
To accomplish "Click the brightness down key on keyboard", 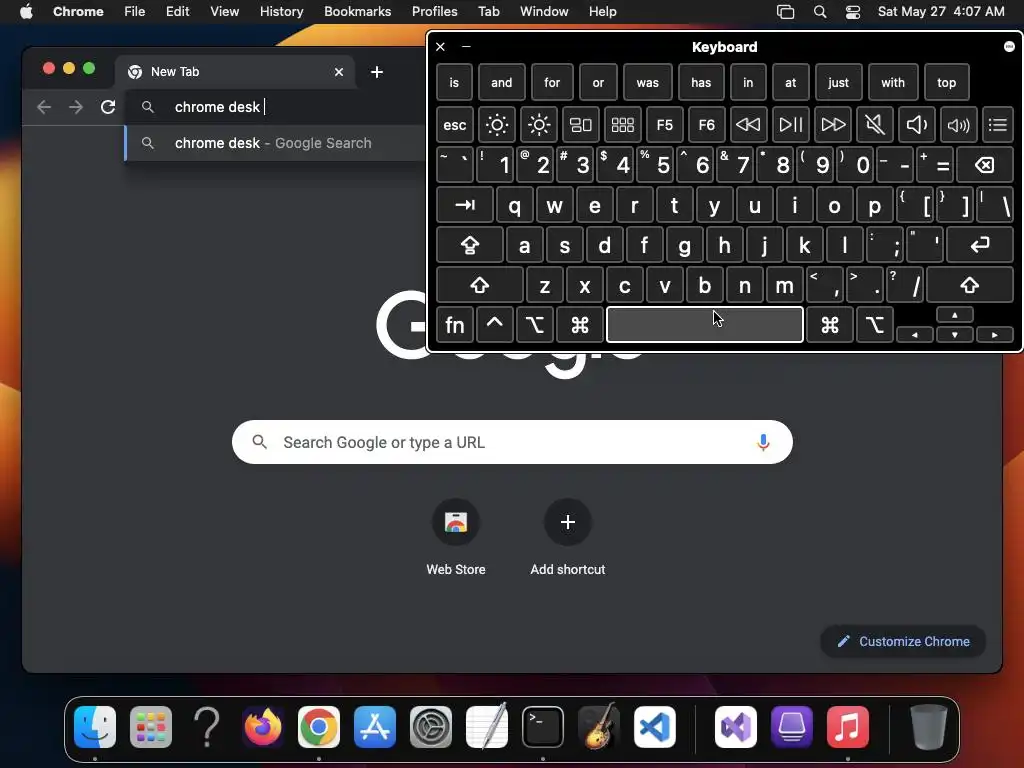I will 496,124.
